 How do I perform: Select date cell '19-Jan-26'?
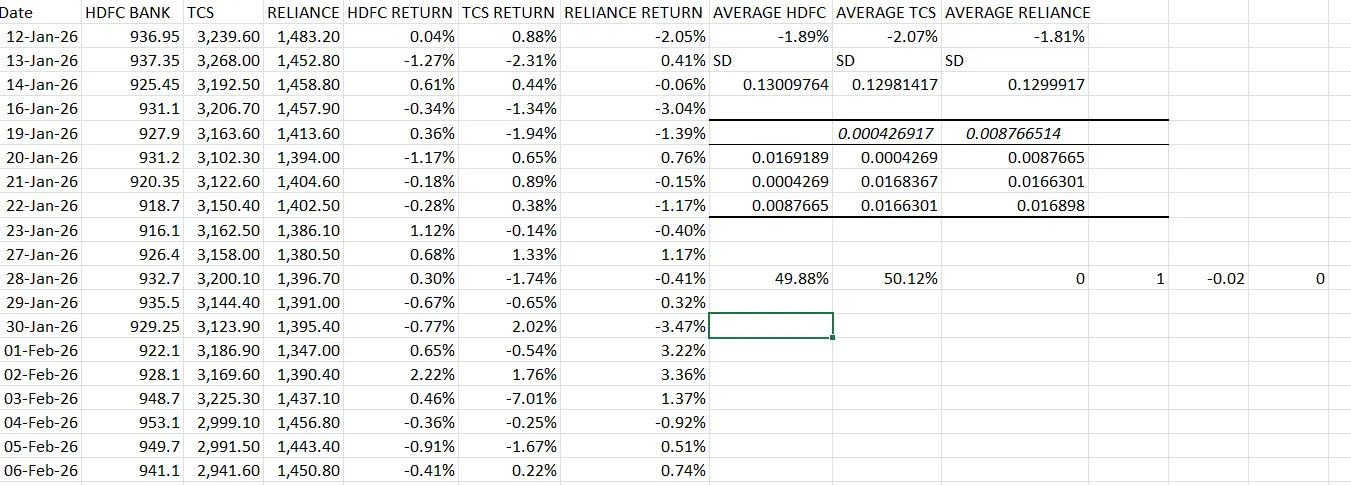(42, 133)
